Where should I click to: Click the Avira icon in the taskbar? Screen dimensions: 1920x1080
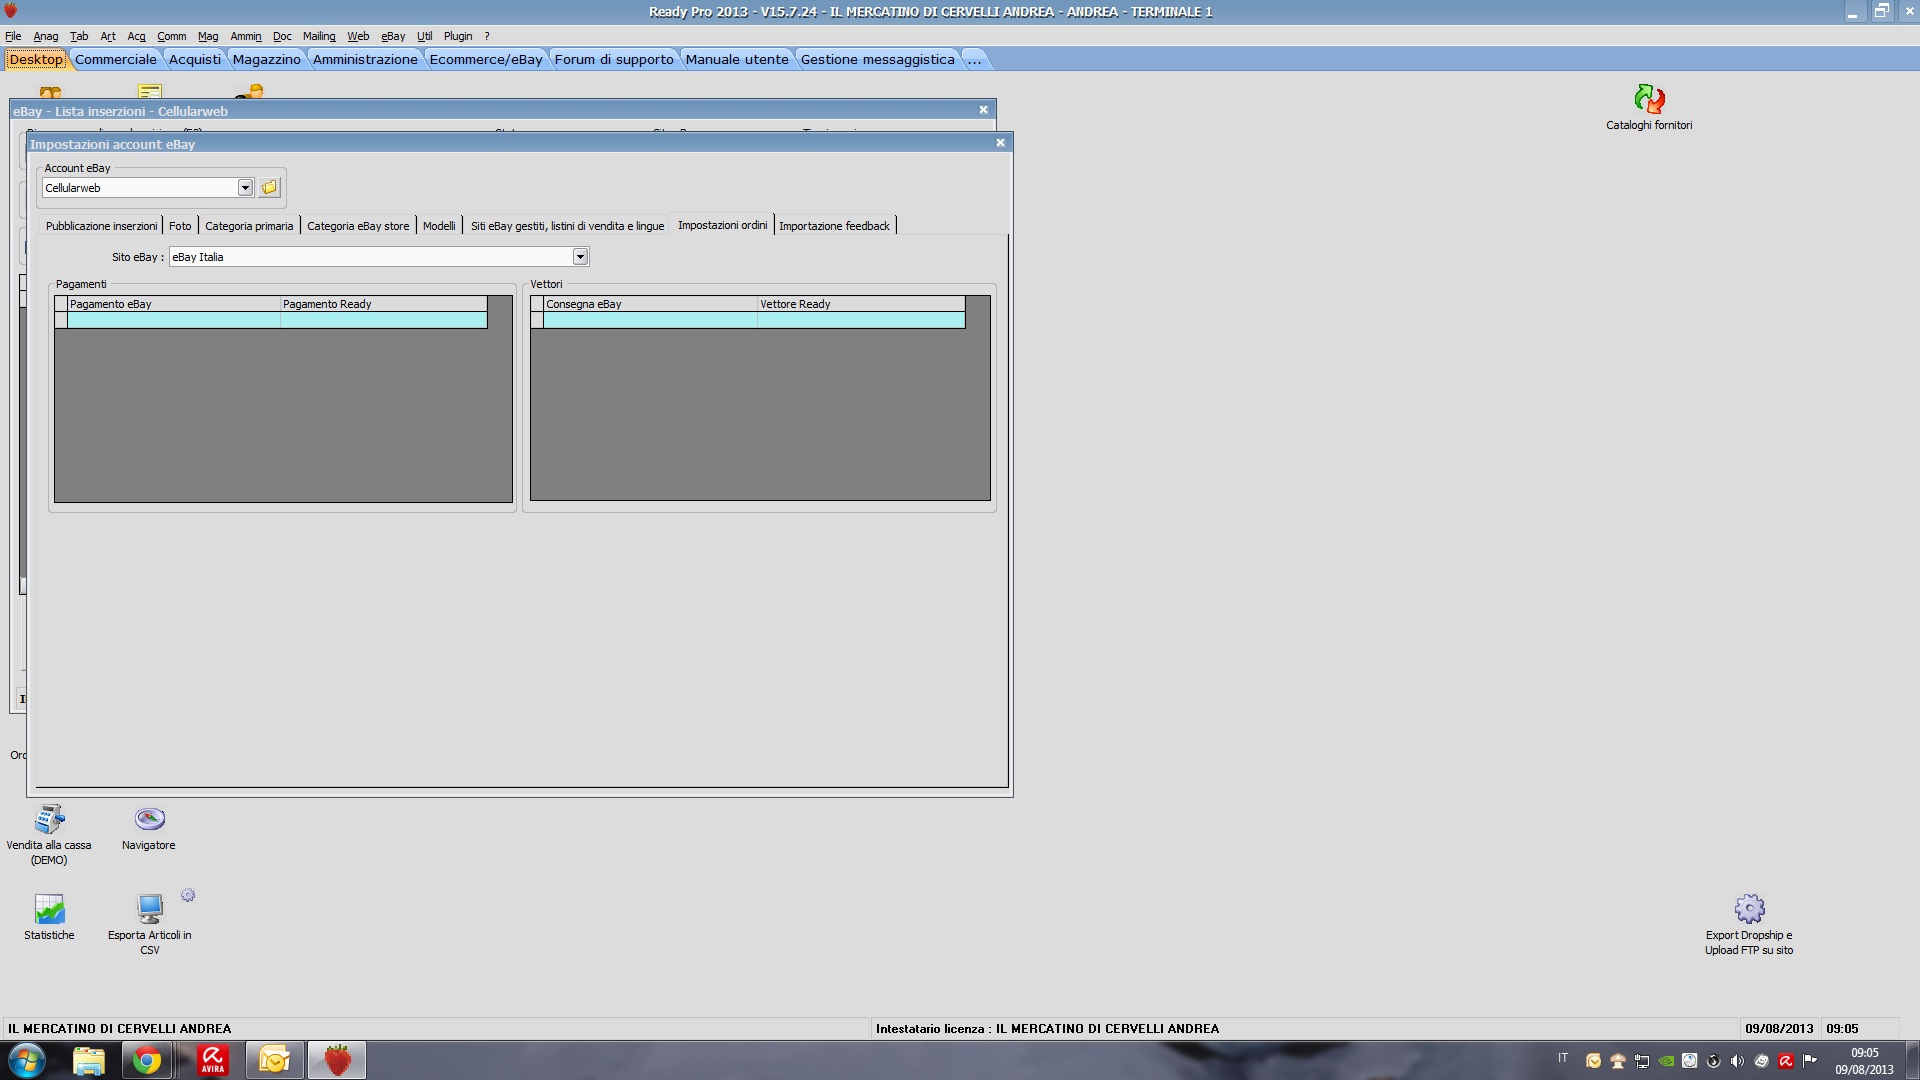tap(212, 1060)
